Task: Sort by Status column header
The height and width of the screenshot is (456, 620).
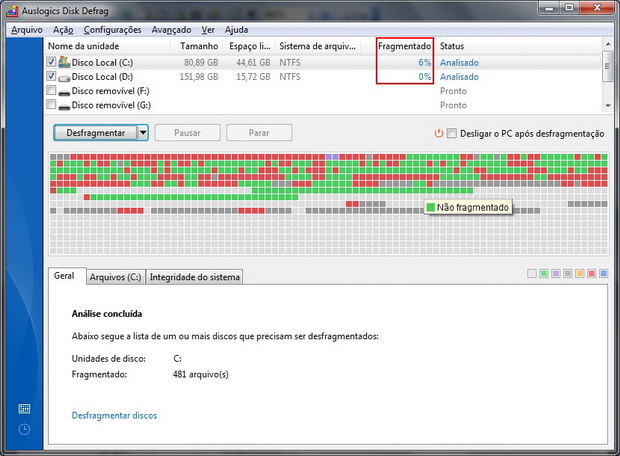Action: click(518, 46)
